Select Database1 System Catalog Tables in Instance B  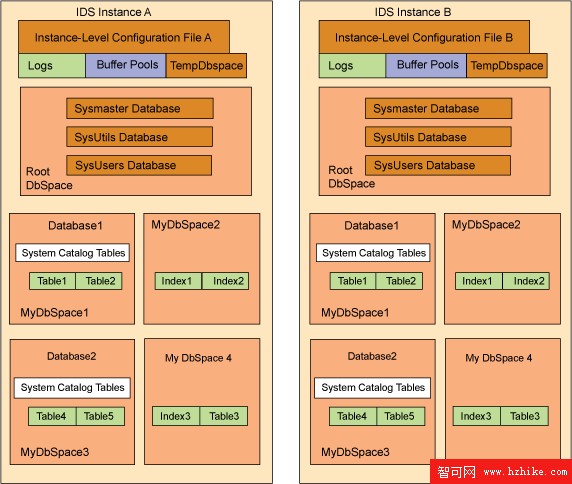tap(373, 253)
